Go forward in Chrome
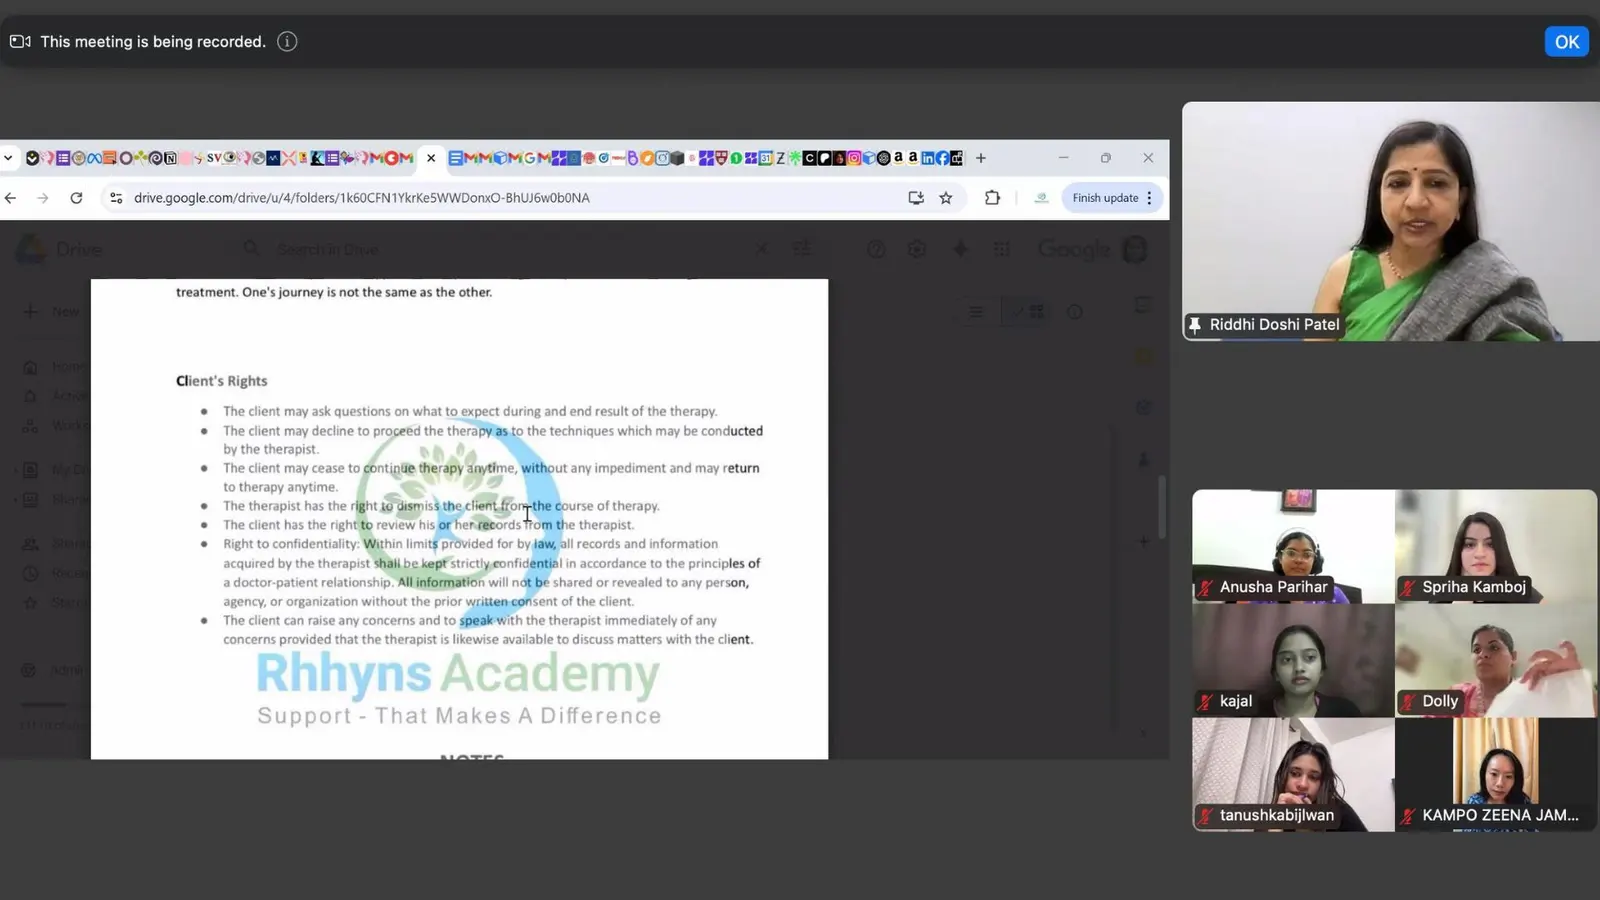1600x900 pixels. [43, 198]
